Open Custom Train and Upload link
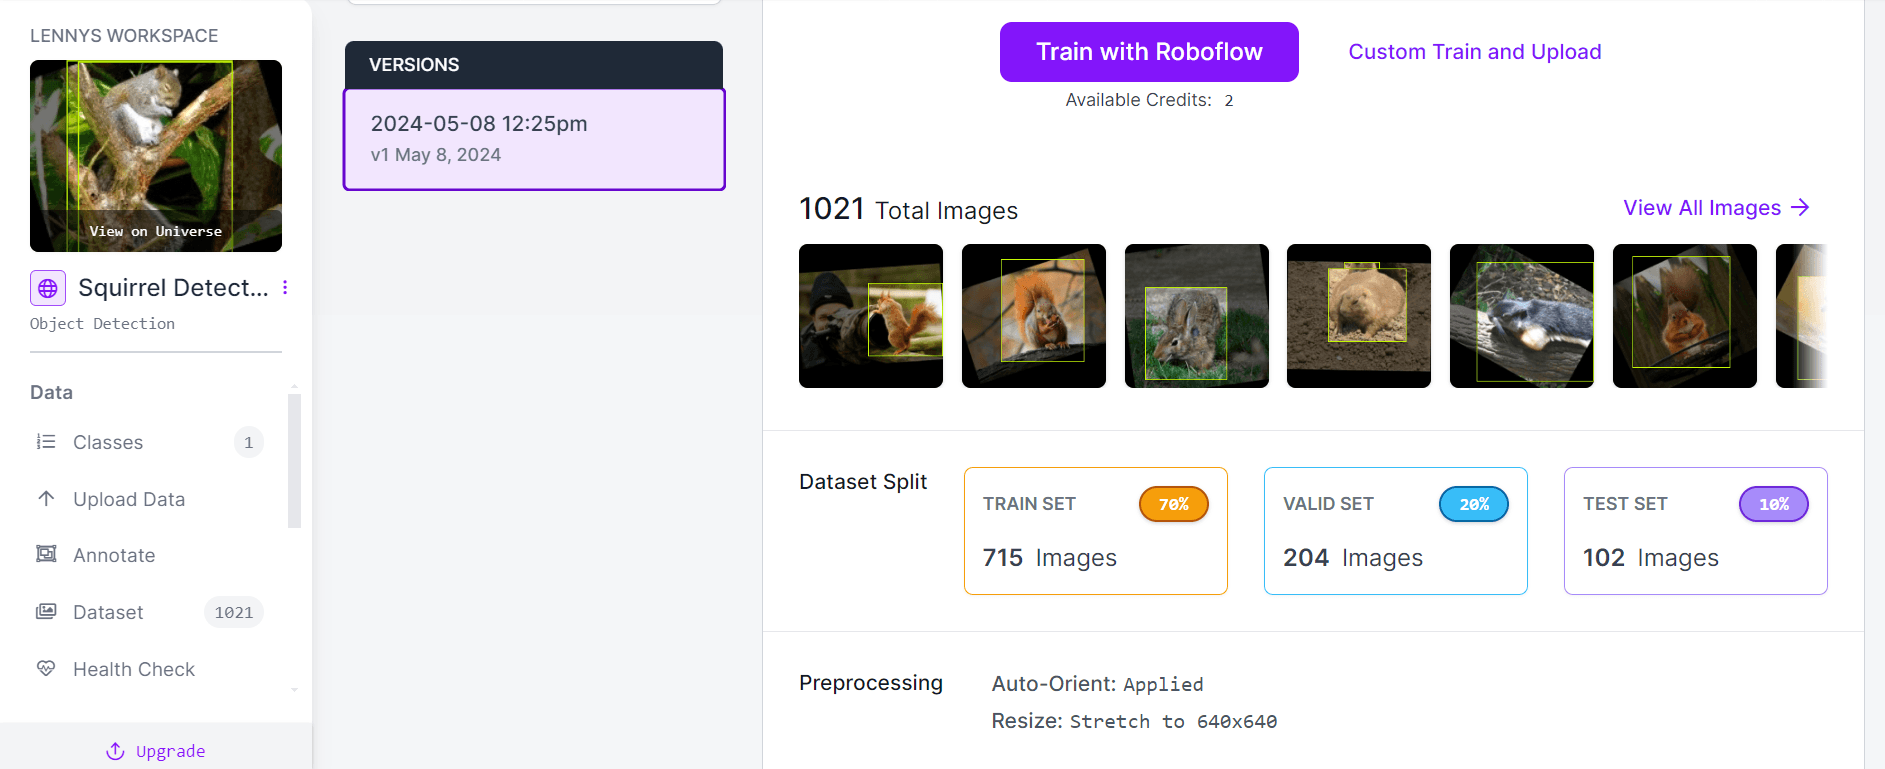This screenshot has width=1885, height=769. 1475,52
